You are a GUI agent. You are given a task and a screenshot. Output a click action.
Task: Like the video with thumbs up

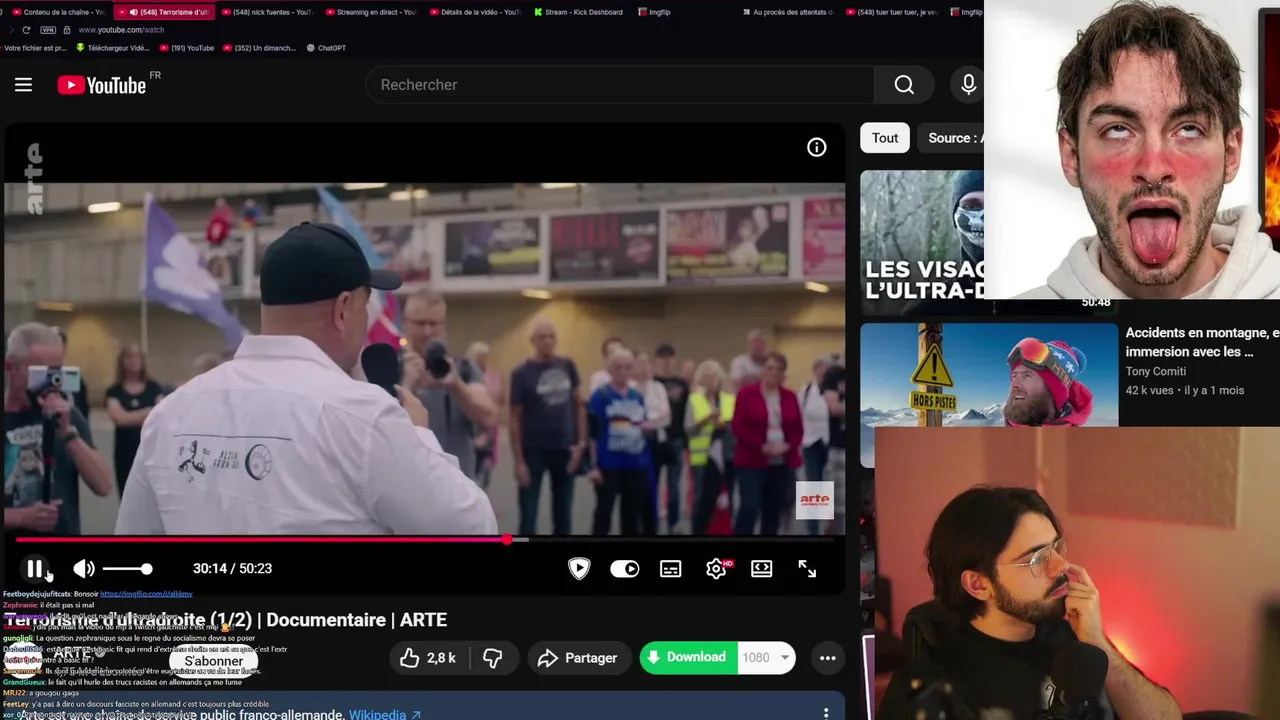coord(428,657)
